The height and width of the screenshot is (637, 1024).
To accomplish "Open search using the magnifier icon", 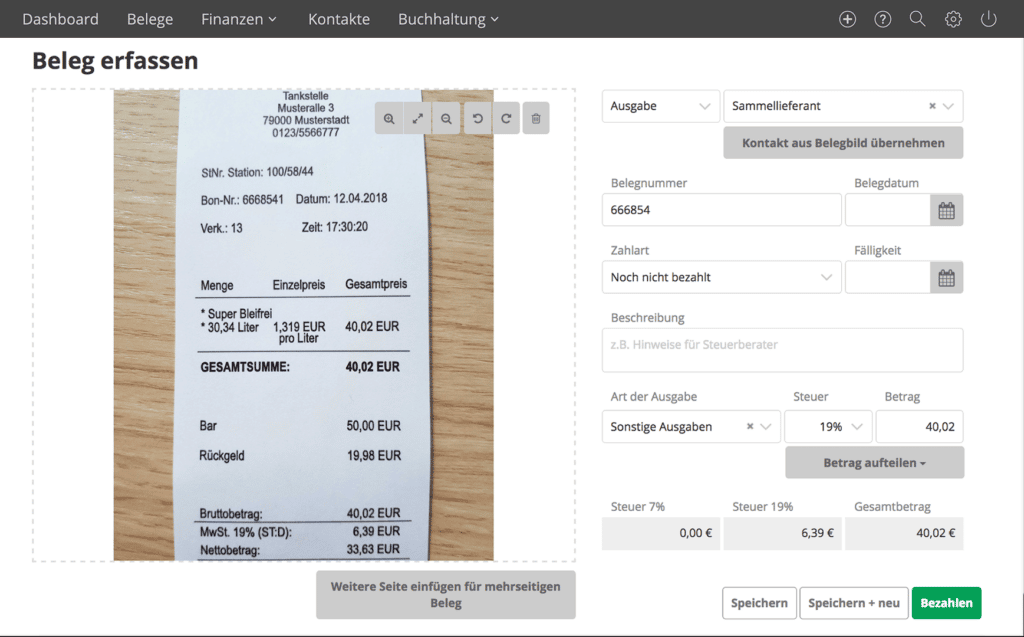I will [x=917, y=18].
